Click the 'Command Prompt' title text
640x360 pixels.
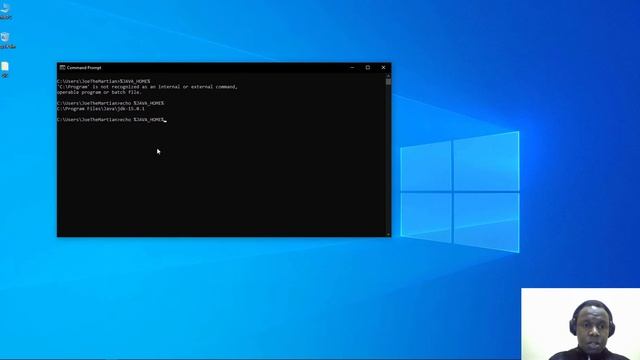pyautogui.click(x=84, y=68)
